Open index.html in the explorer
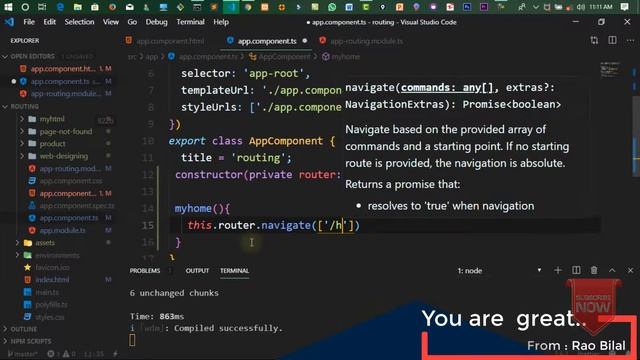 pyautogui.click(x=52, y=280)
